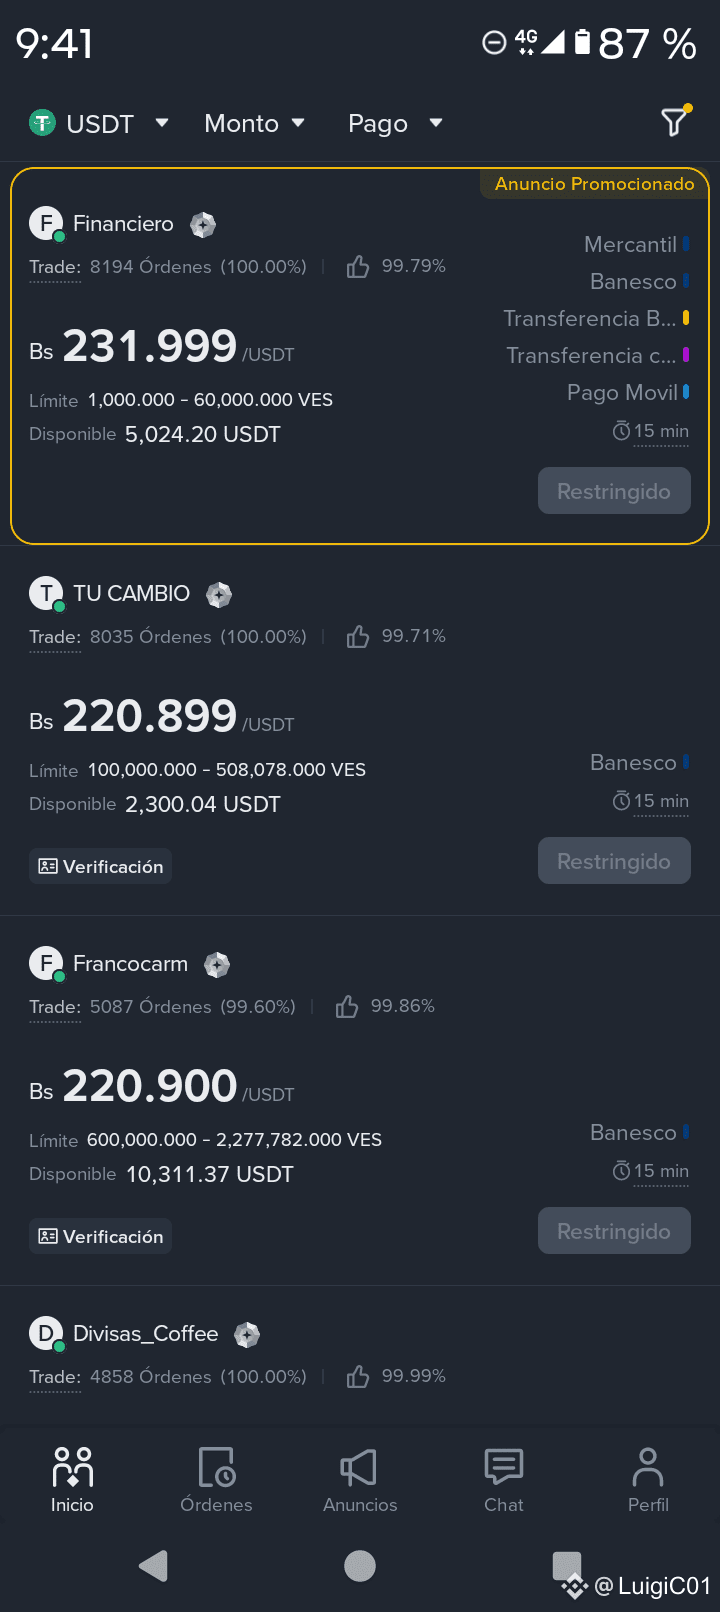This screenshot has width=720, height=1612.
Task: Switch to the Inicio tab
Action: [x=72, y=1479]
